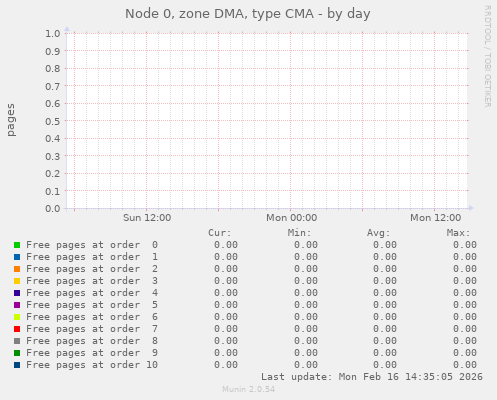Click the 1.0 y-axis value

(53, 33)
